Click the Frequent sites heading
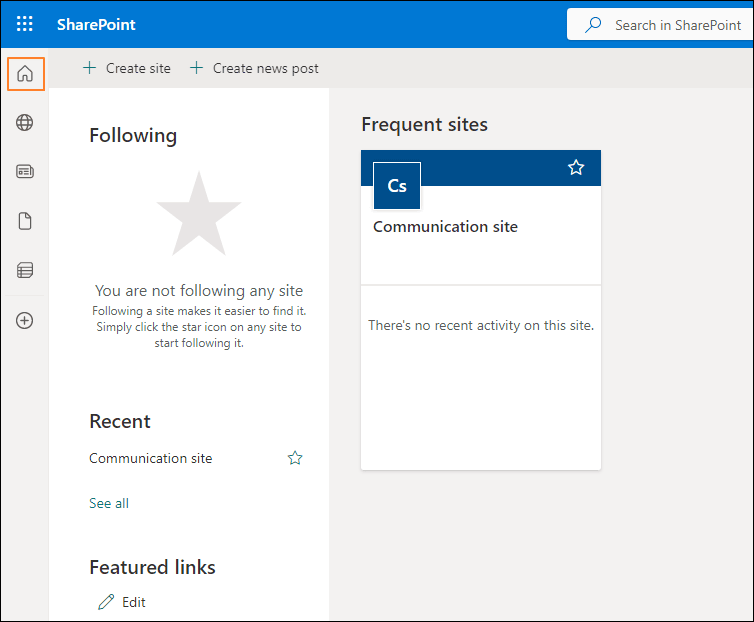 coord(425,125)
